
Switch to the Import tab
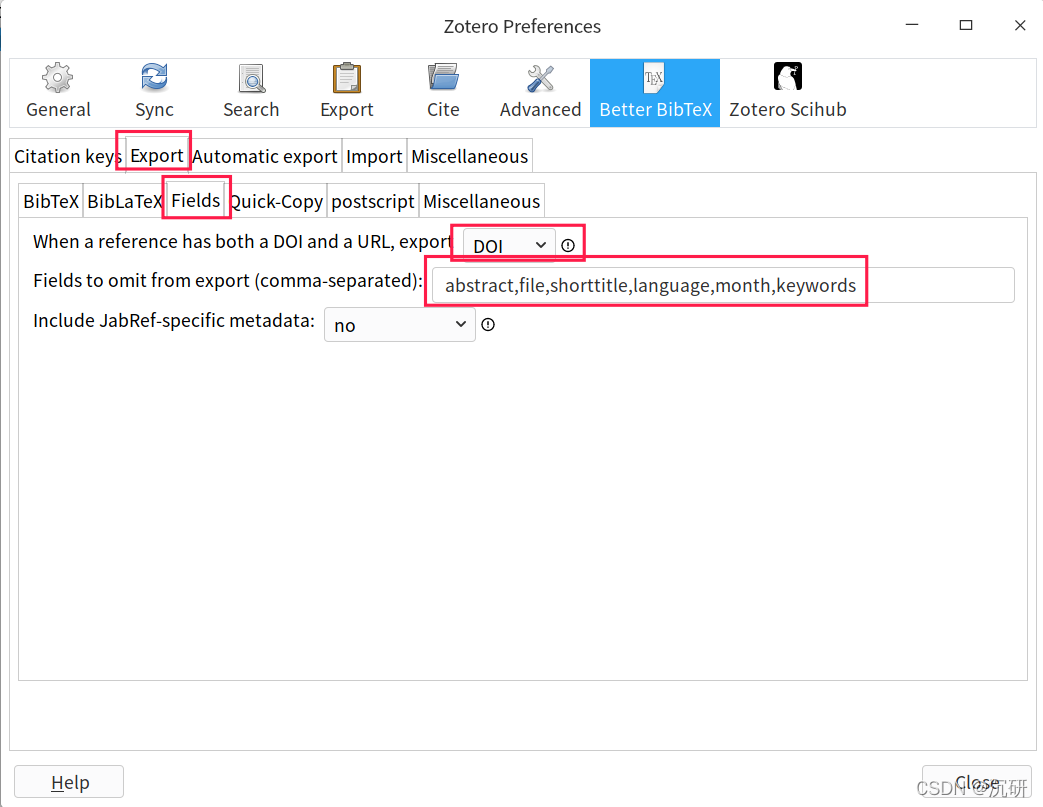[x=374, y=156]
